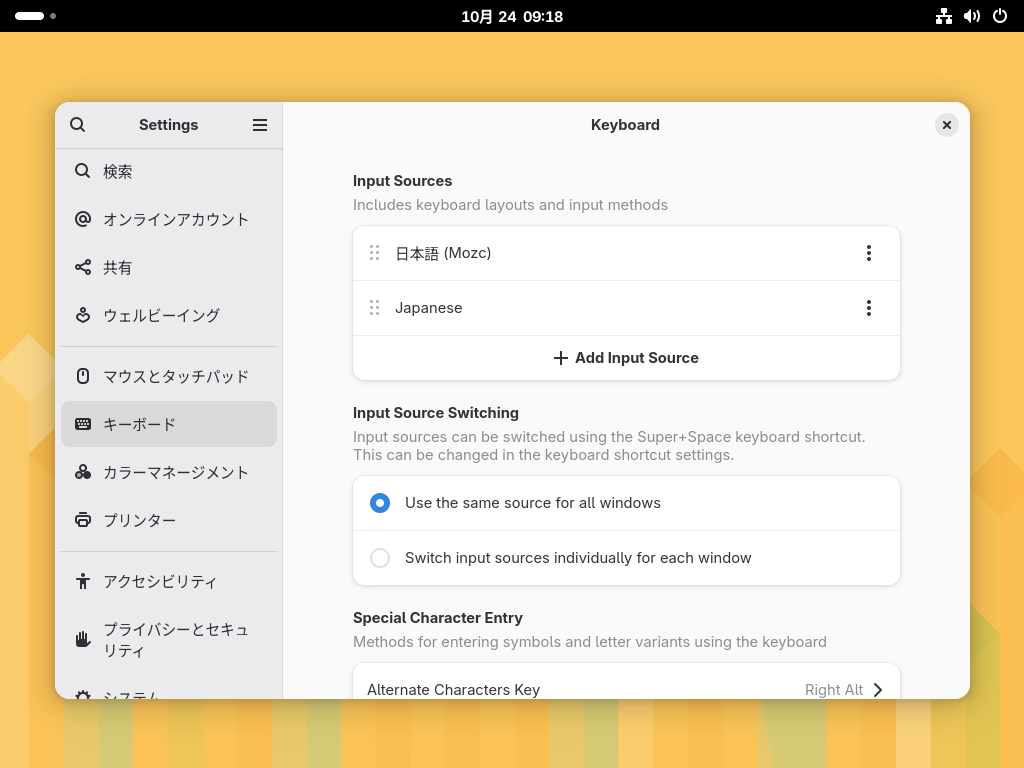This screenshot has height=768, width=1024.
Task: Click Add Input Source button
Action: pos(626,358)
